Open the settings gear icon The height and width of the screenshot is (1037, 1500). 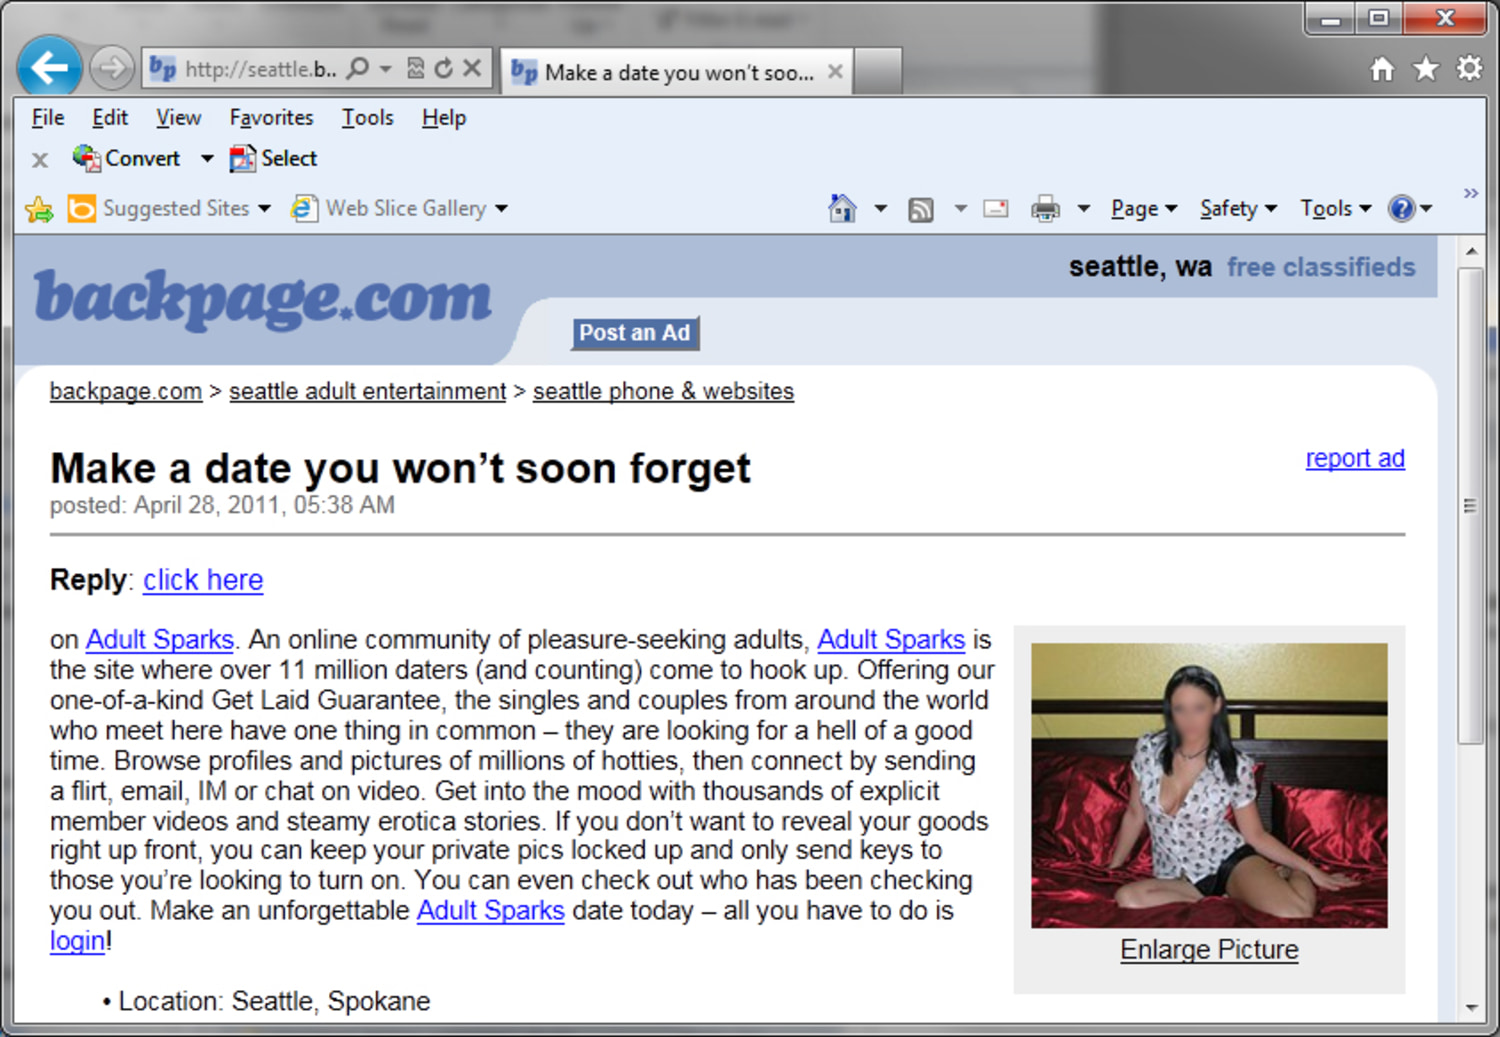click(1469, 68)
